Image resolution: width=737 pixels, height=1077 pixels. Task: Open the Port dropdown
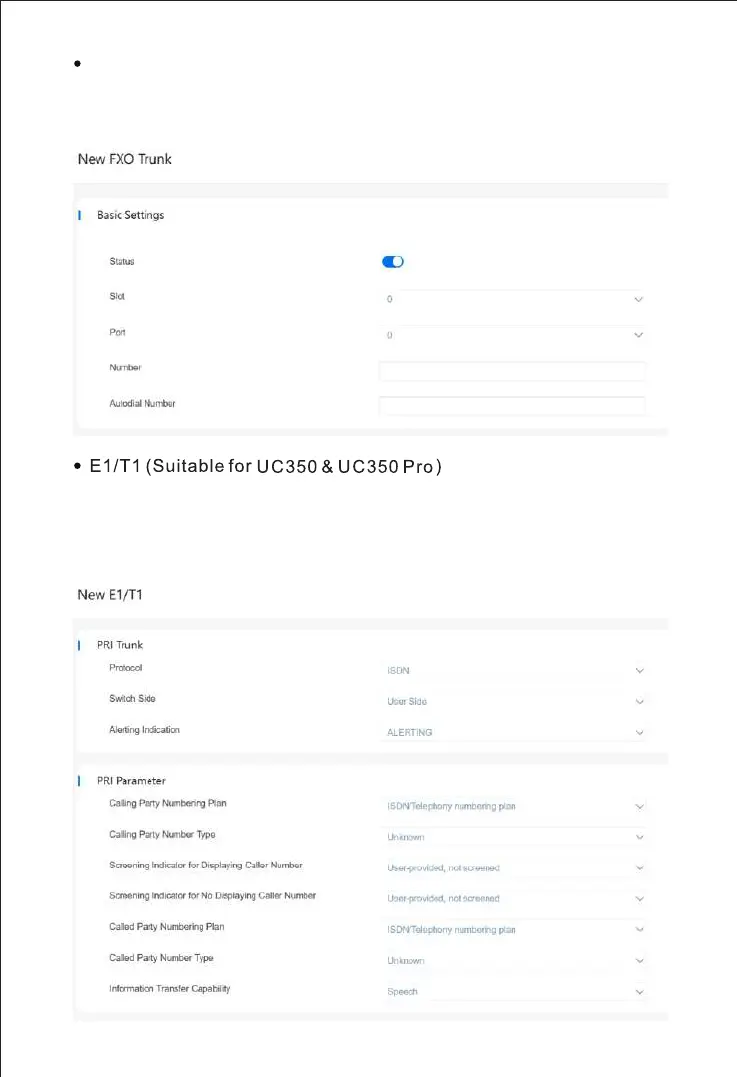click(511, 335)
